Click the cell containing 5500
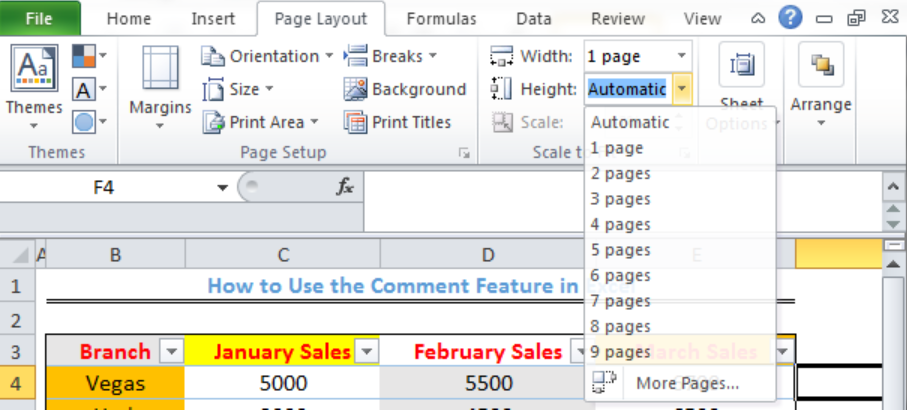Screen dimensions: 908x414 488,383
